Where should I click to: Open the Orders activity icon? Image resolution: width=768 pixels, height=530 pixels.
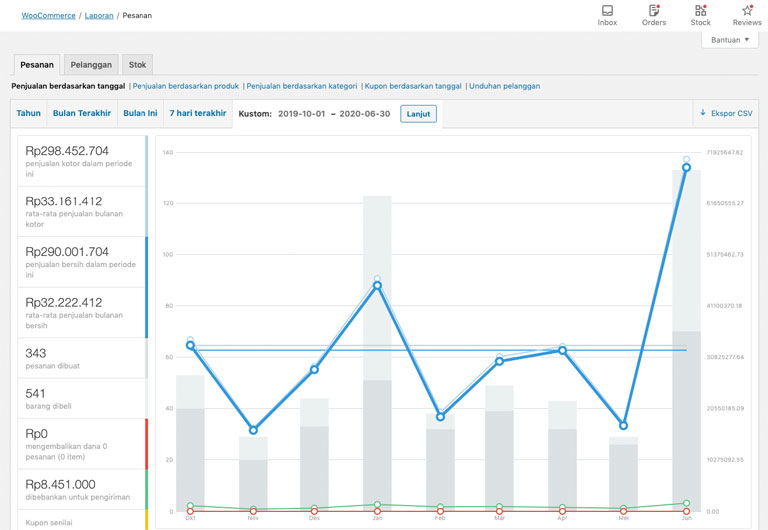coord(654,15)
